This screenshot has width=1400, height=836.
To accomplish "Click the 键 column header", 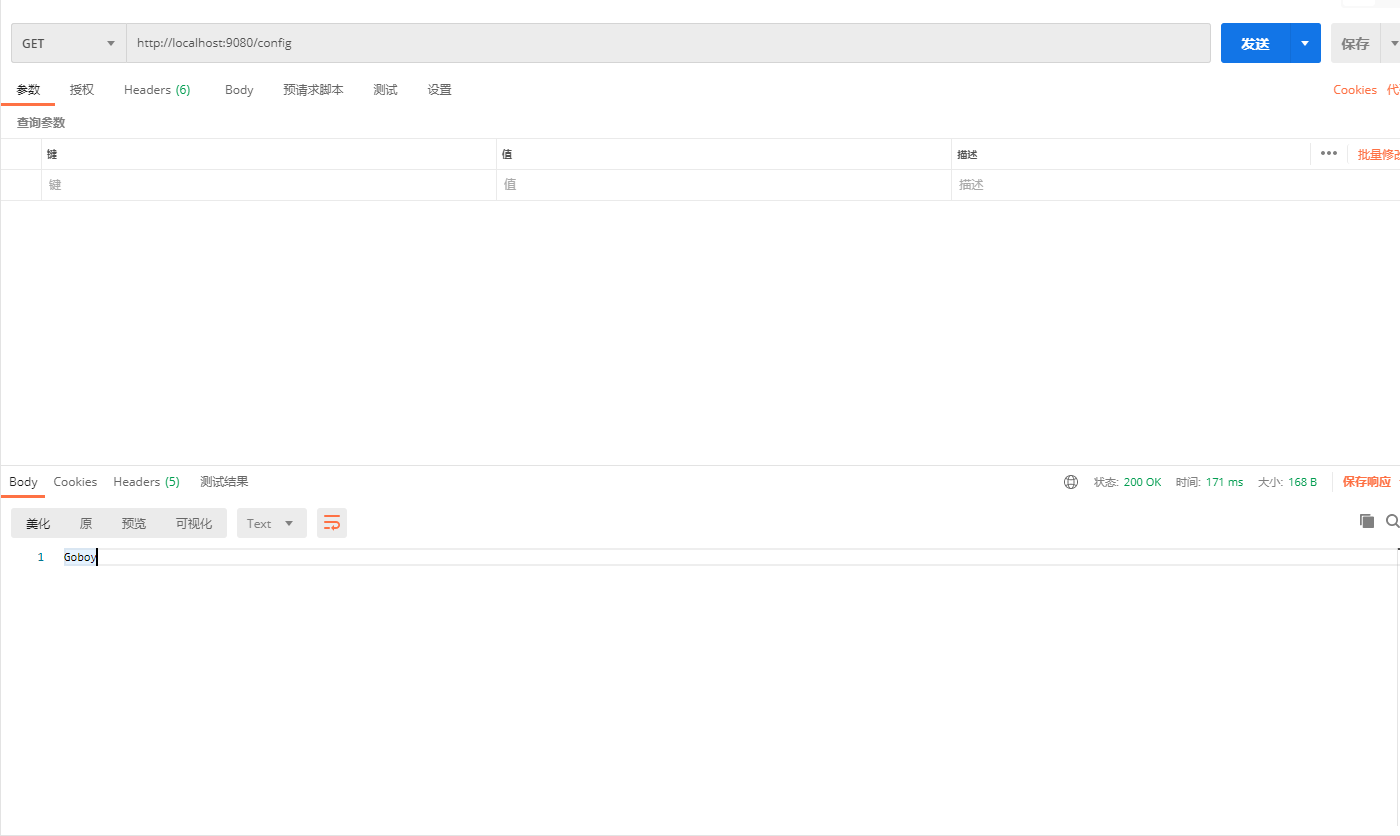I will coord(52,154).
